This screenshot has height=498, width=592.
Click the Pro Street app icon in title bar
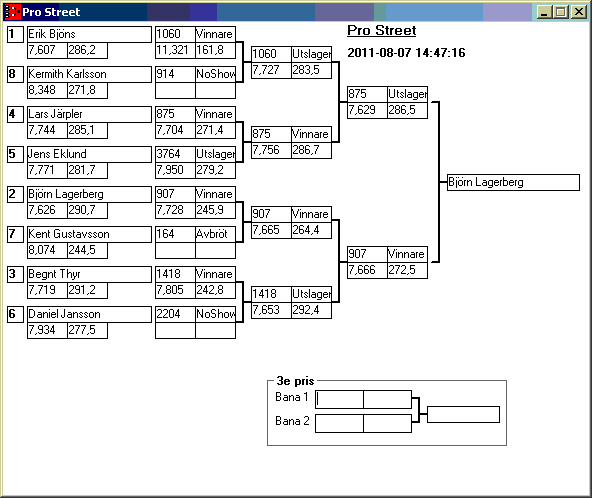pos(11,12)
